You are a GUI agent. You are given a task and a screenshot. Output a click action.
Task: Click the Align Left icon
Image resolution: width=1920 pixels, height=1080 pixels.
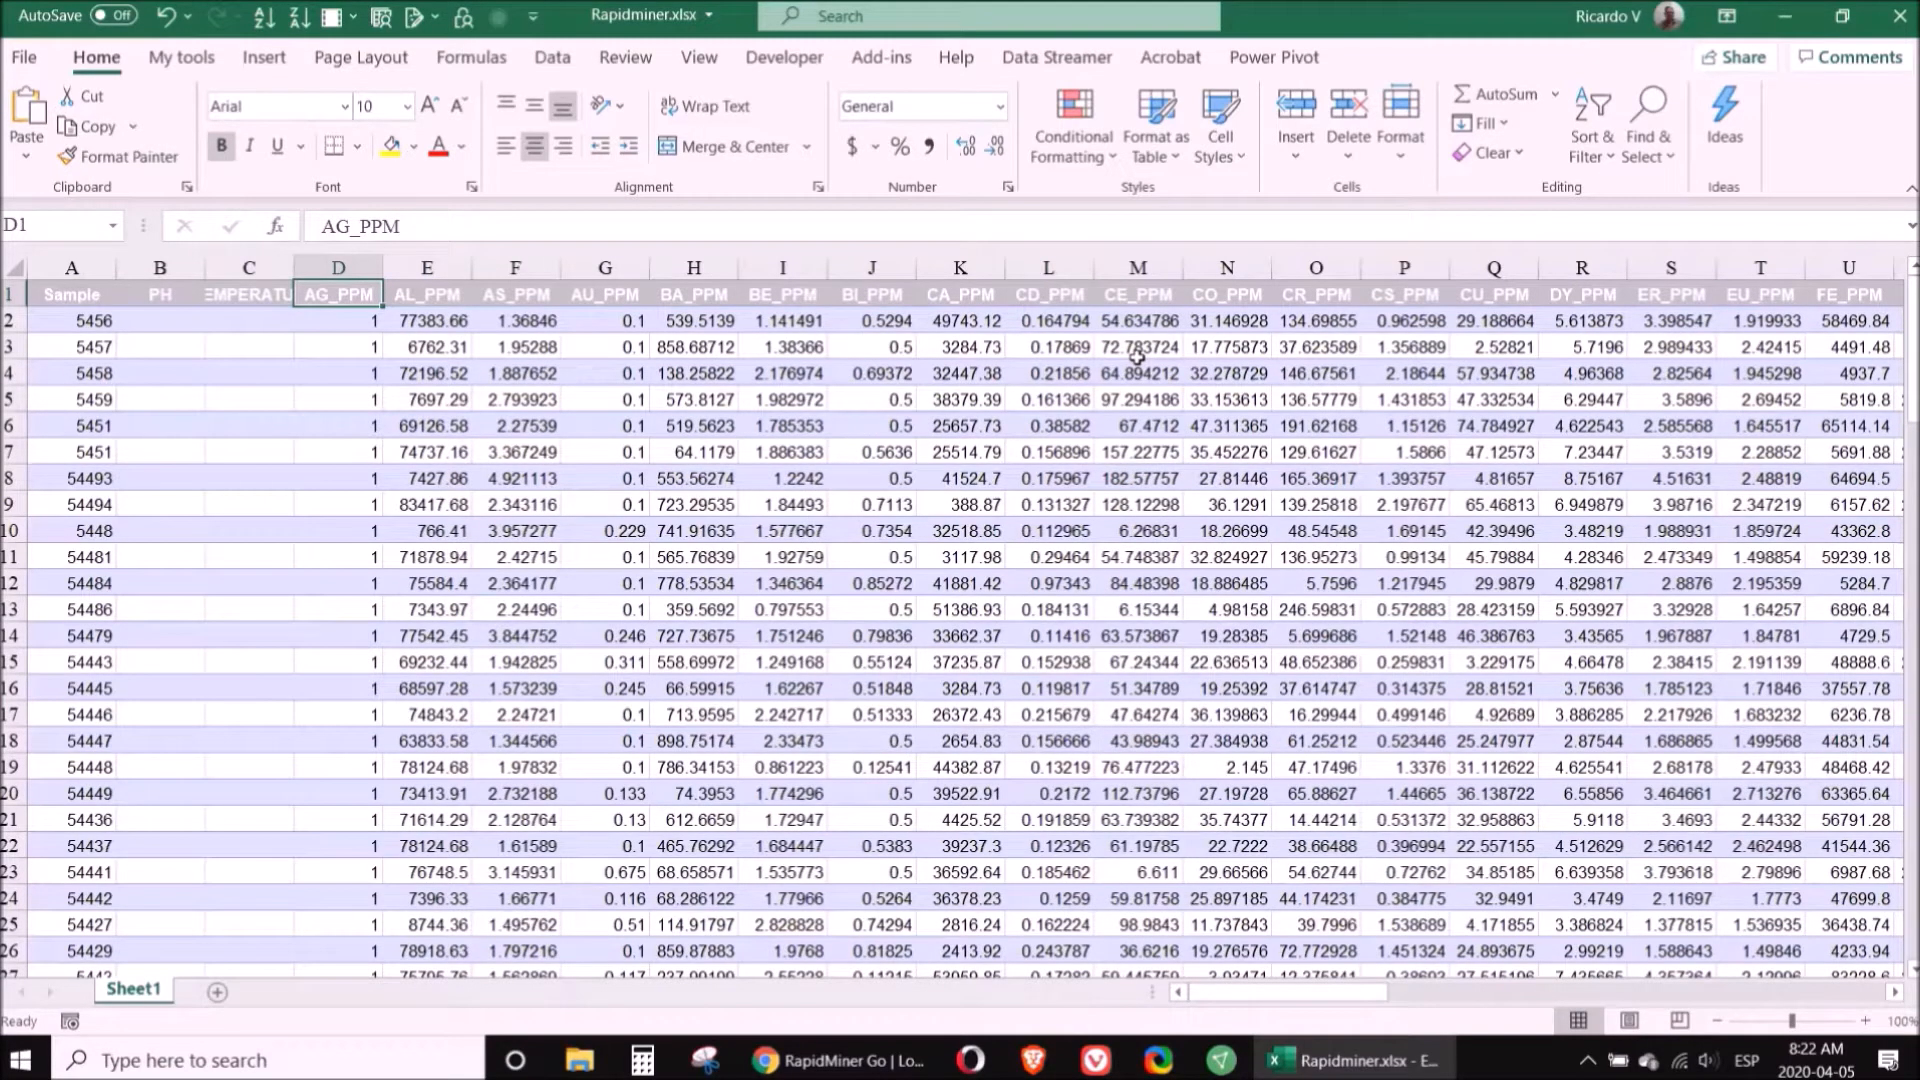pyautogui.click(x=506, y=146)
